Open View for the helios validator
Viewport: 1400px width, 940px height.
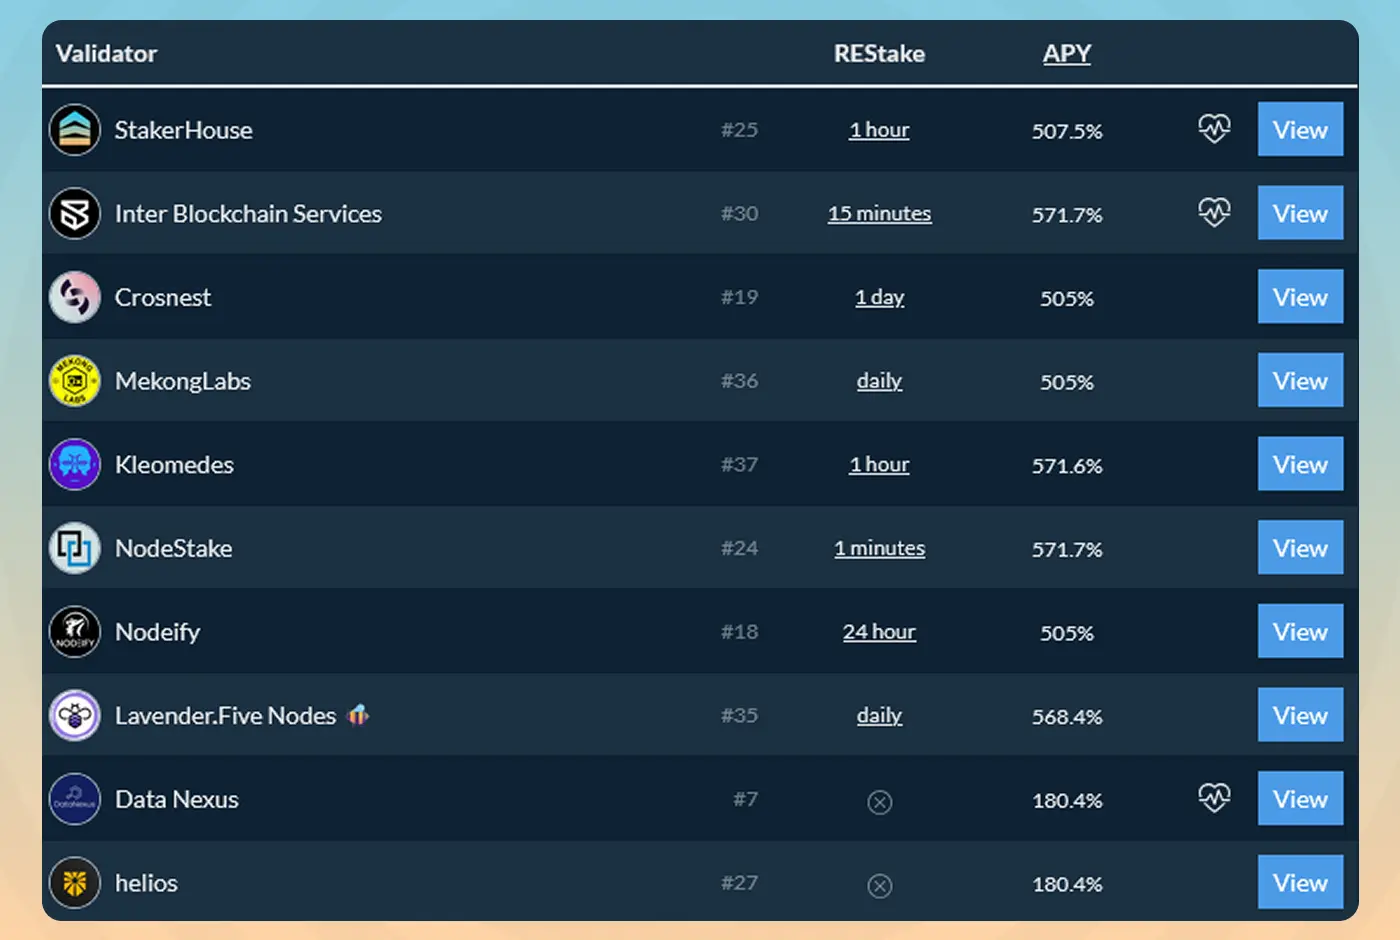coord(1299,883)
